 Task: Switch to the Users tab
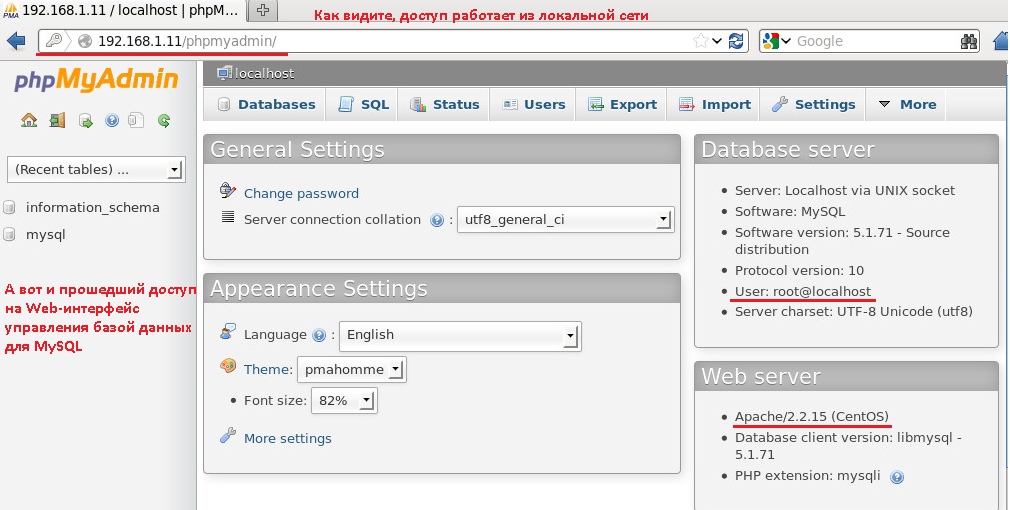coord(533,104)
